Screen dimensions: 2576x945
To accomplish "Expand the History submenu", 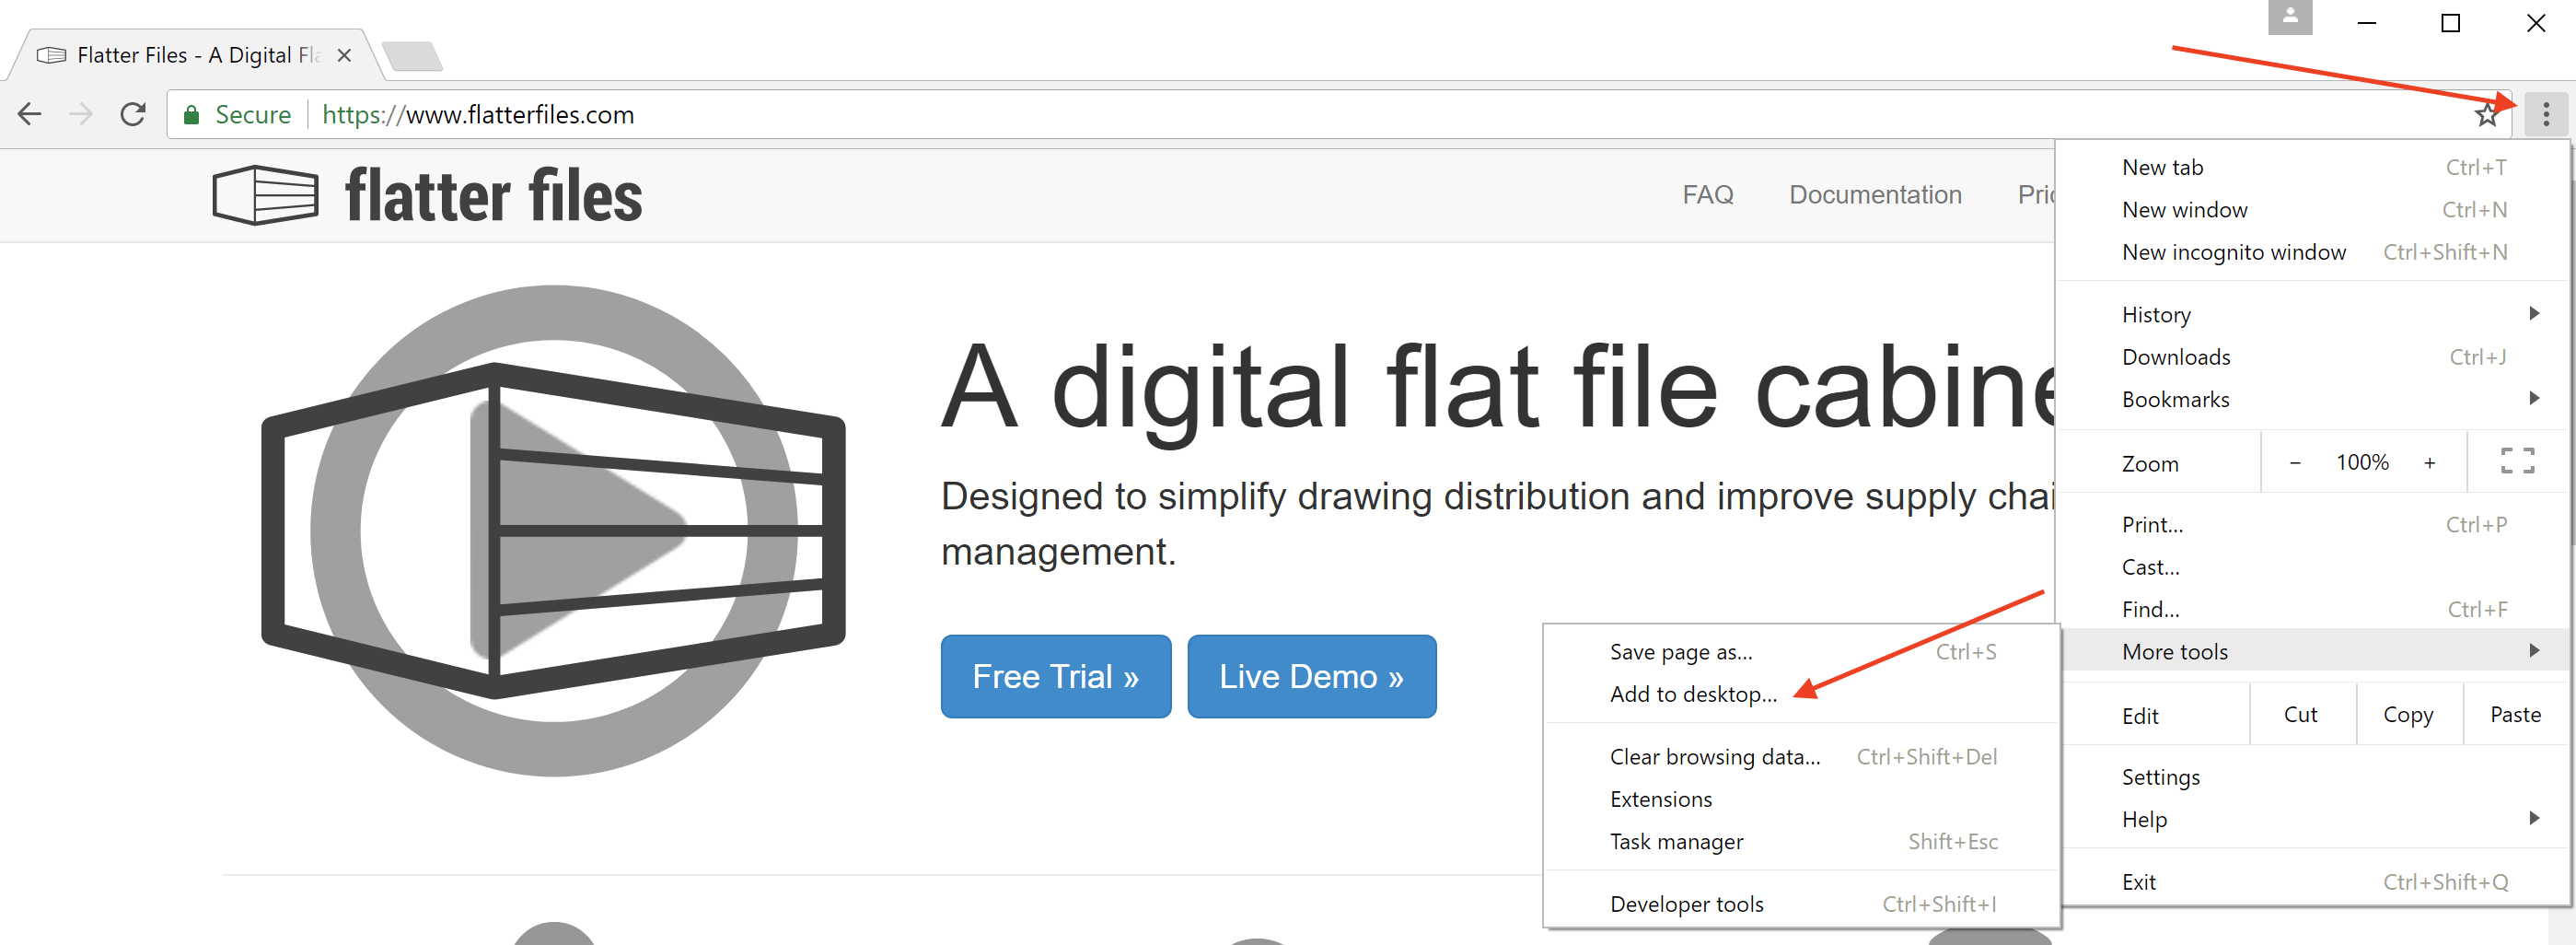I will point(2313,314).
